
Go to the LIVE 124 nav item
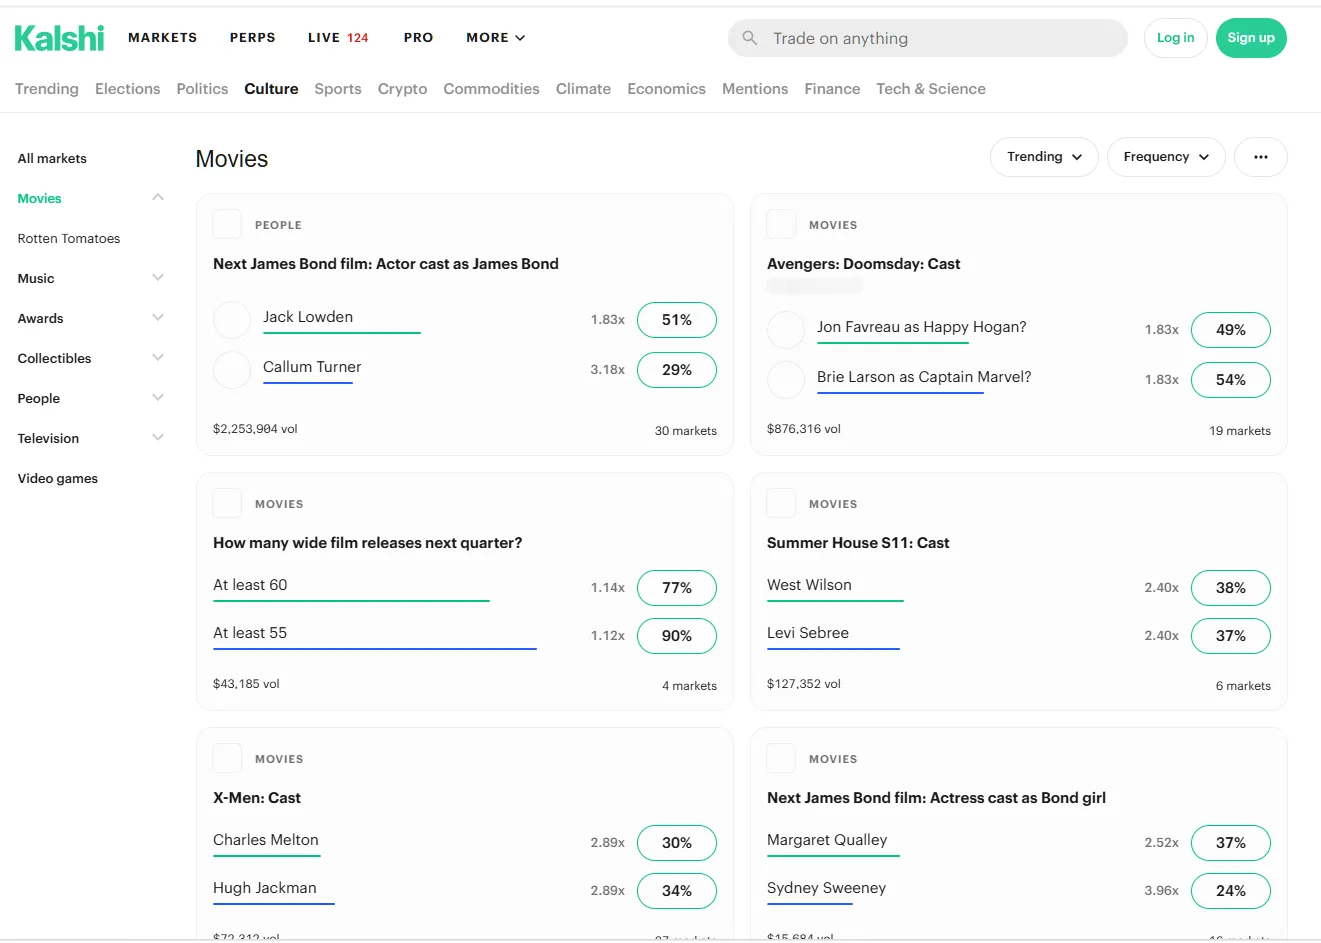click(338, 38)
